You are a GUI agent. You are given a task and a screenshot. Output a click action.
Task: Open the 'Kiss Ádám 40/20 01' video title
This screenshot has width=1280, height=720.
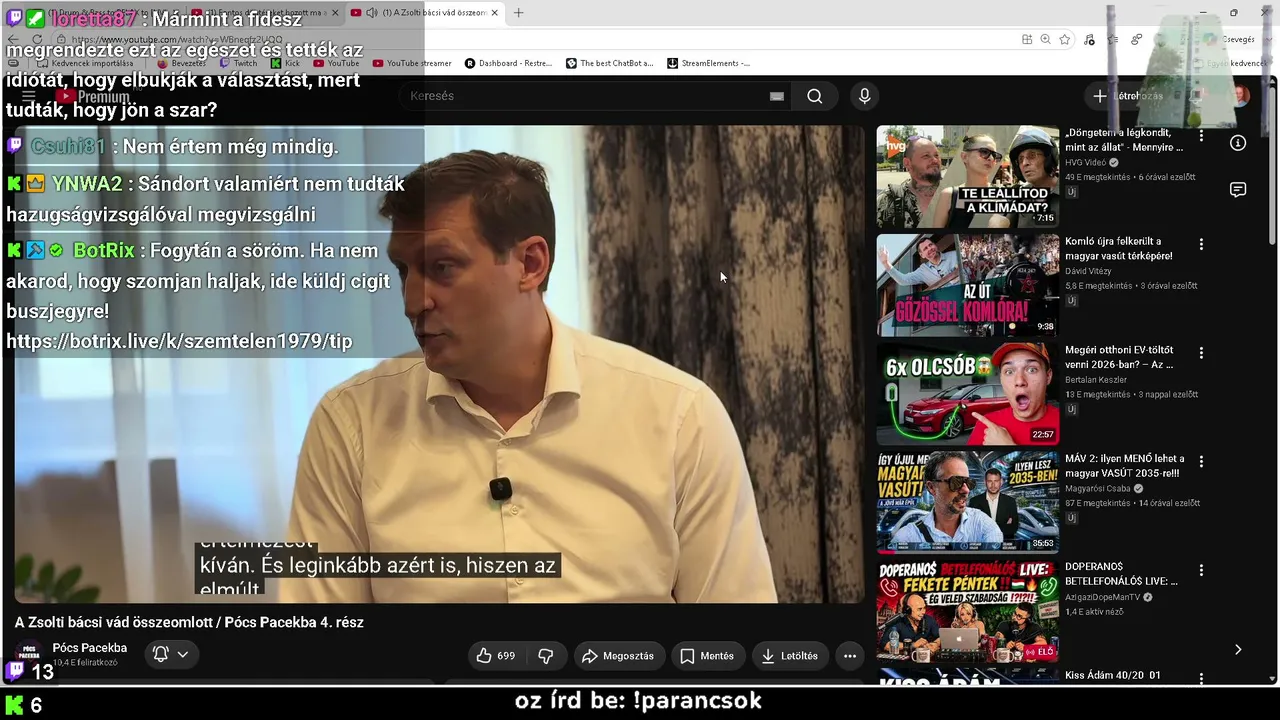(x=1113, y=676)
